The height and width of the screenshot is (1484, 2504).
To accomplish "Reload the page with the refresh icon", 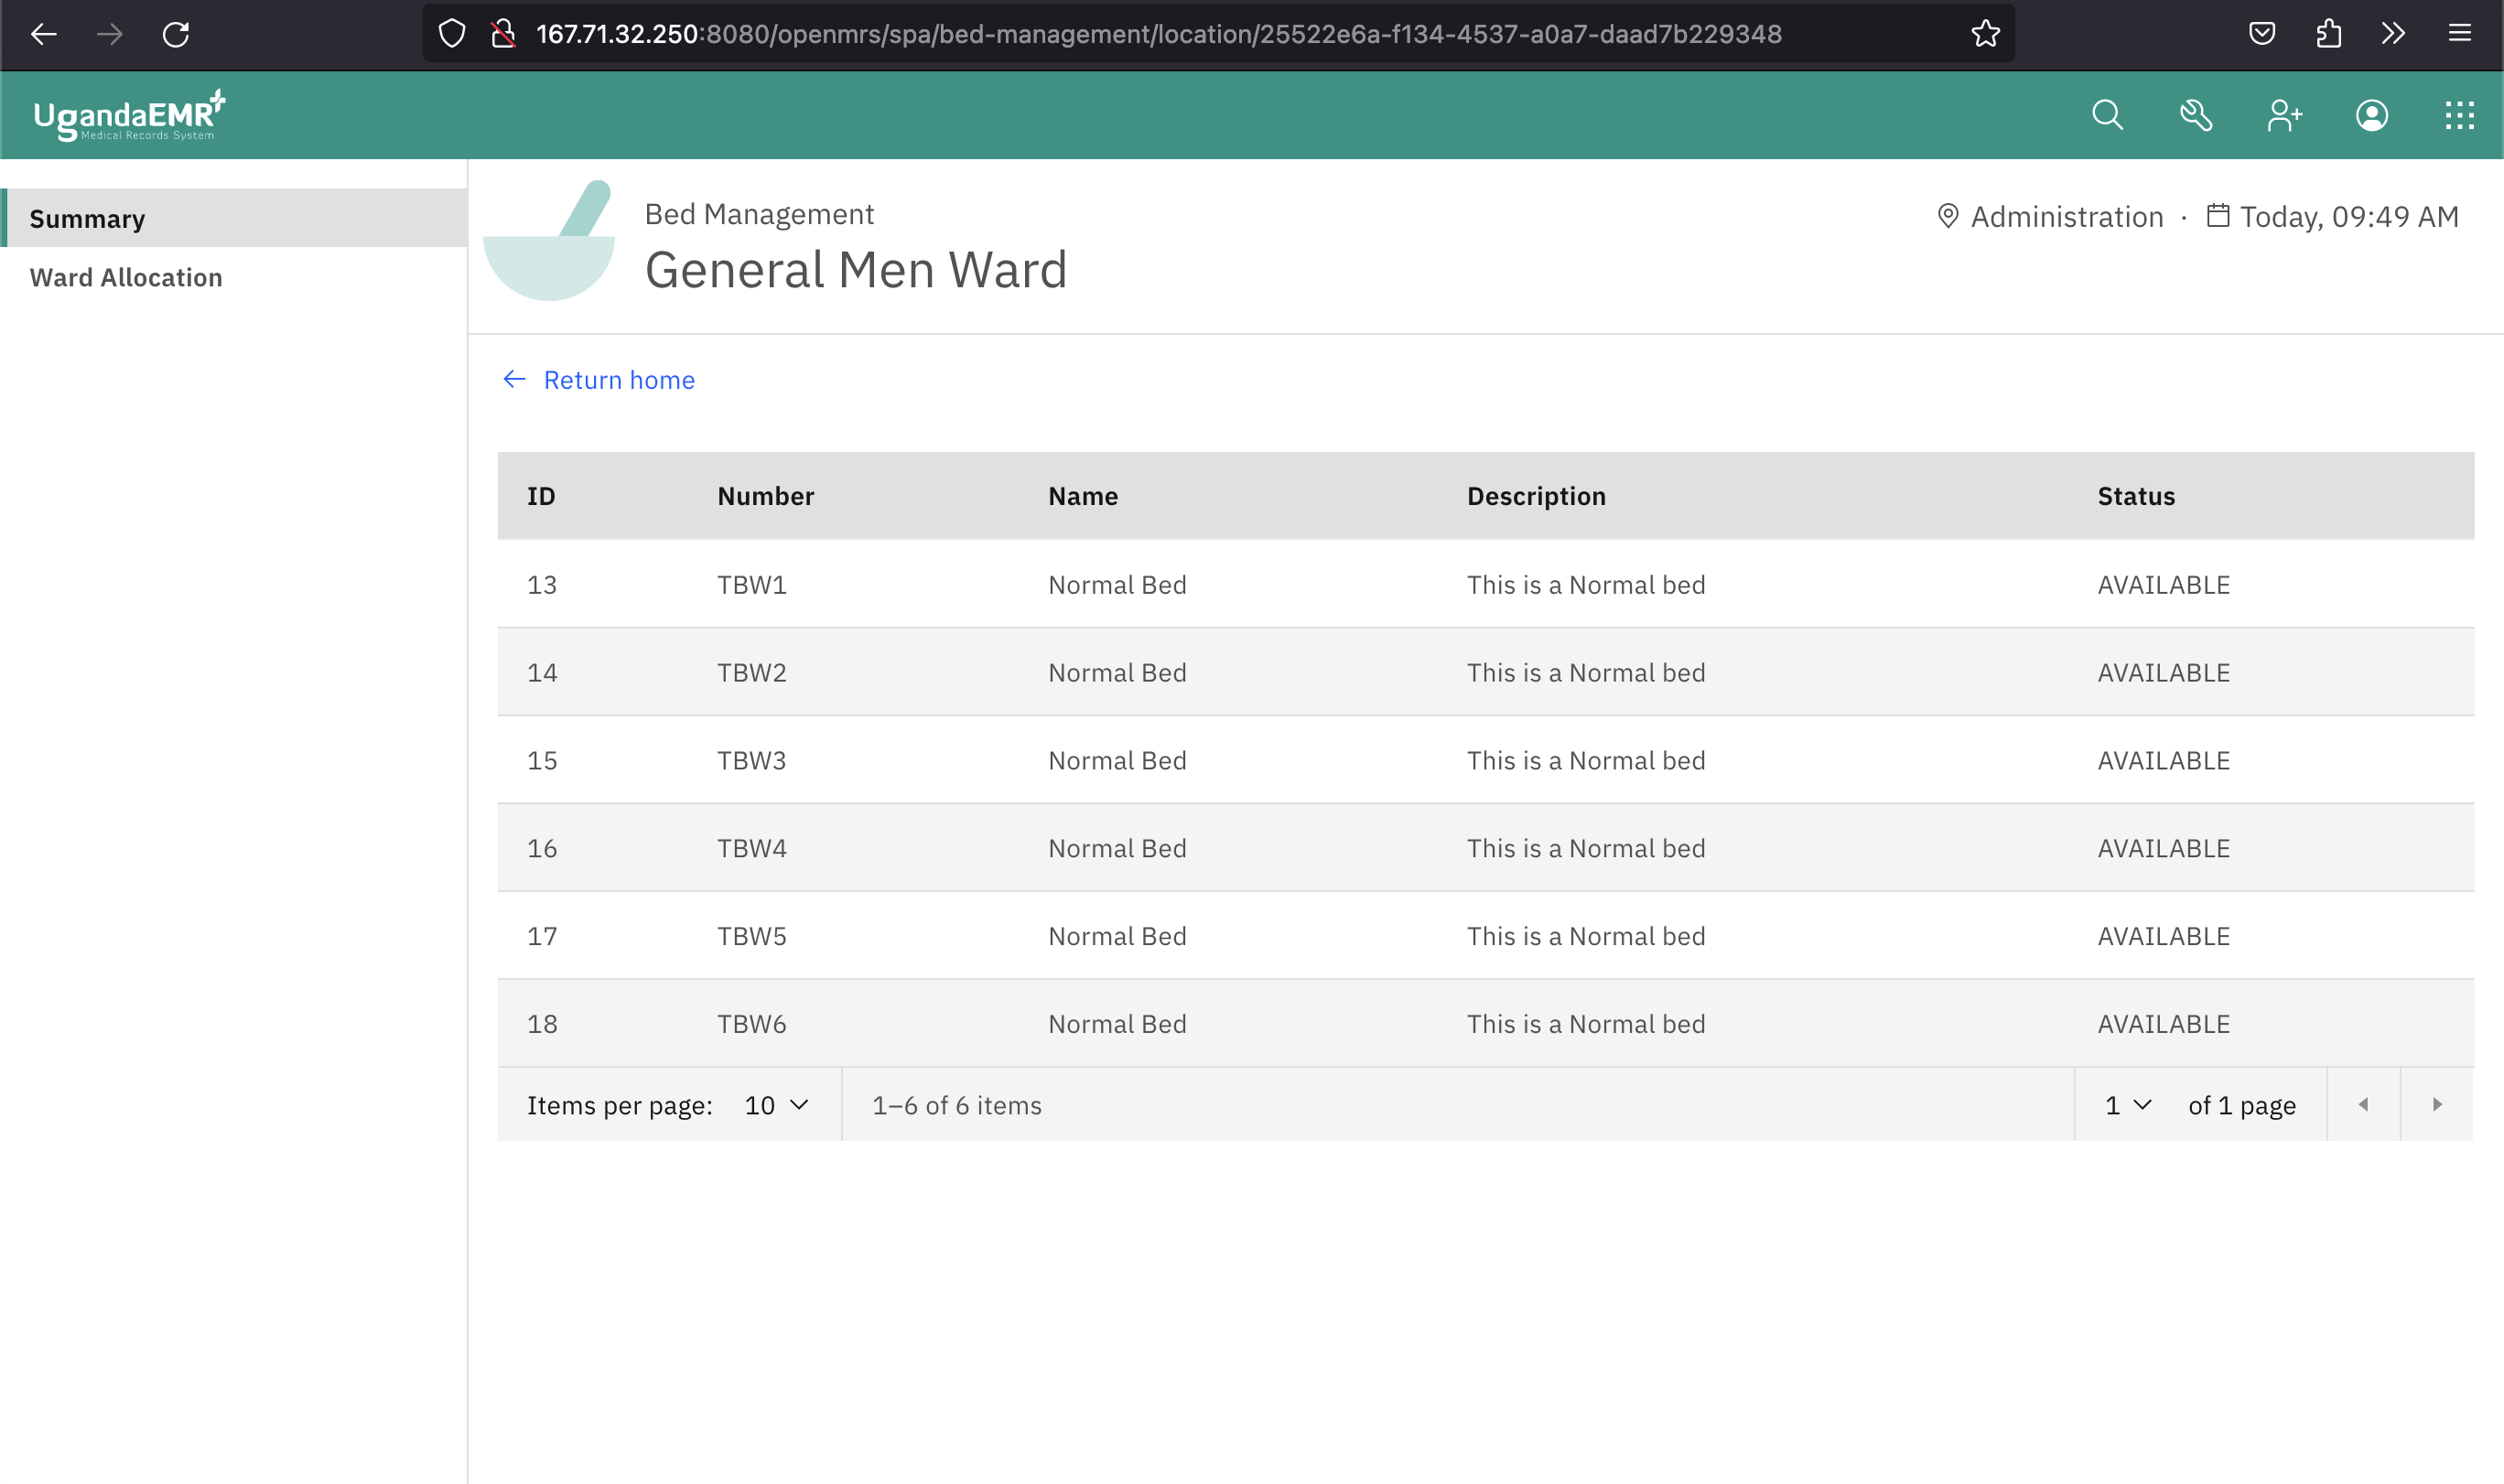I will (176, 34).
